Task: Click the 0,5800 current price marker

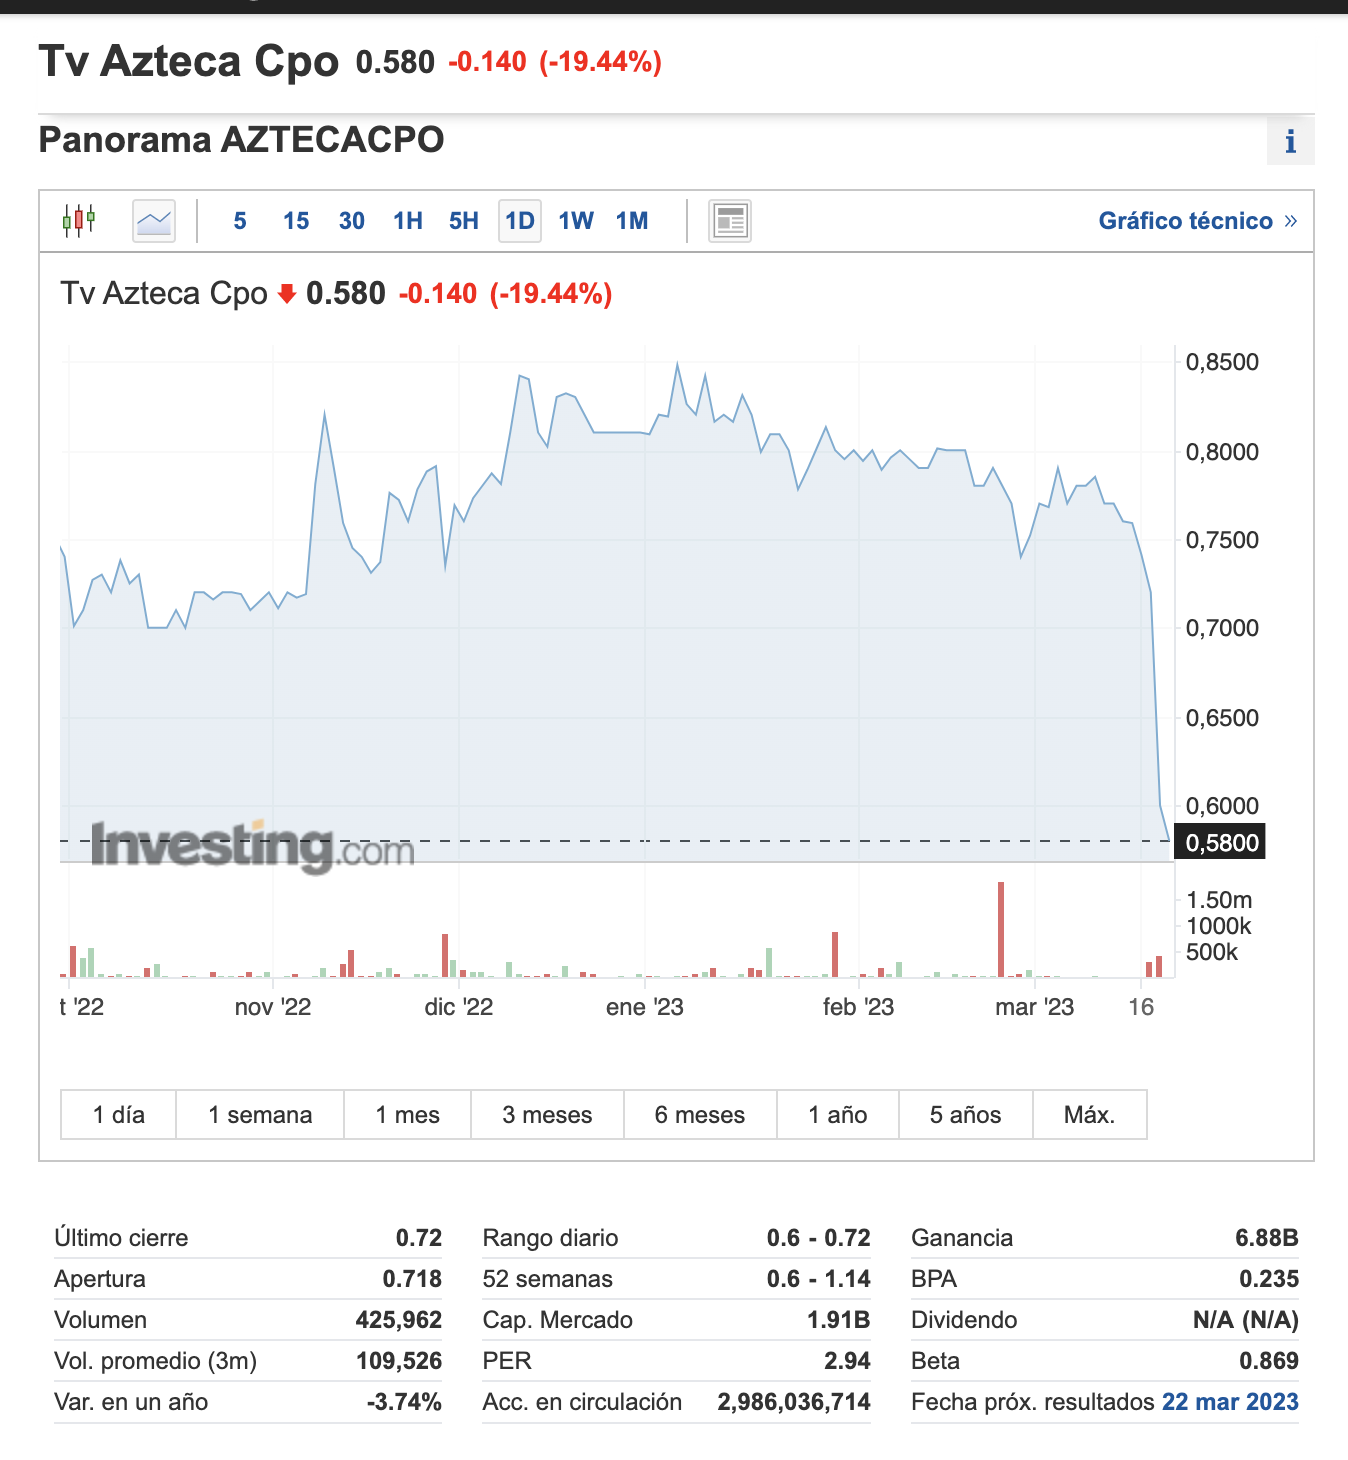Action: coord(1221,843)
